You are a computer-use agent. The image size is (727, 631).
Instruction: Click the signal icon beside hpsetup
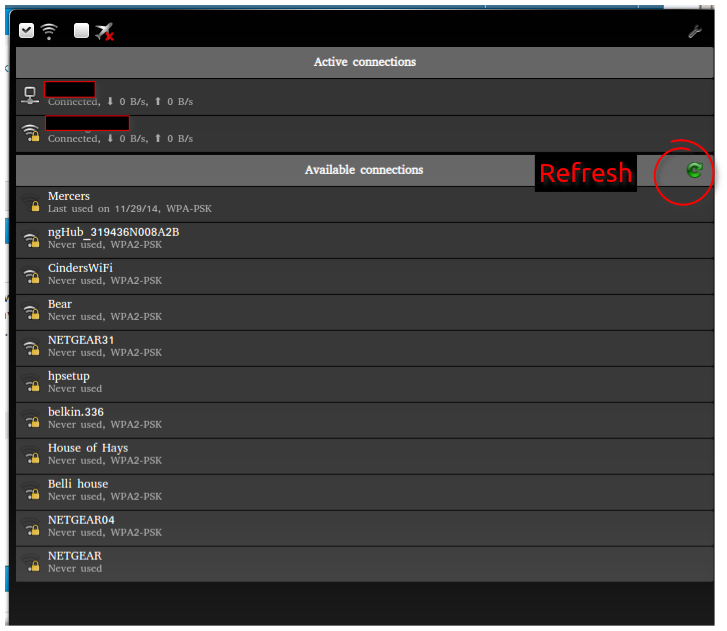pos(31,384)
